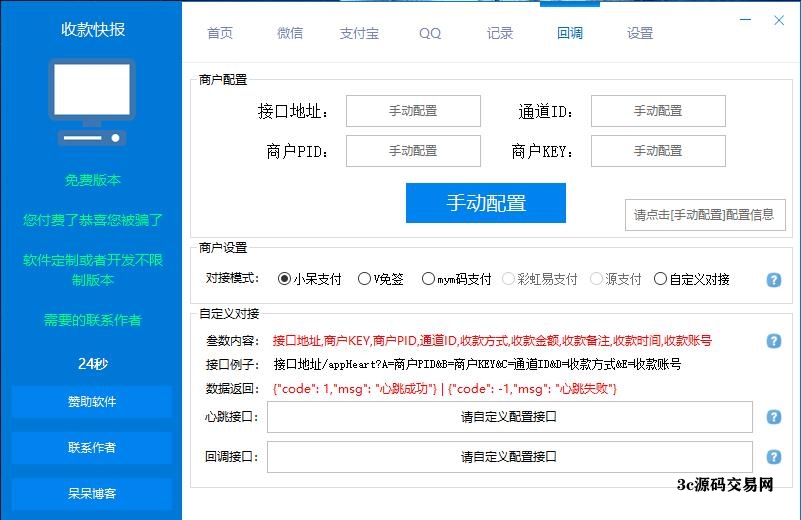Screen dimensions: 801x520
Task: Click the 您付费了恭喜您被骗了 text
Action: point(92,220)
